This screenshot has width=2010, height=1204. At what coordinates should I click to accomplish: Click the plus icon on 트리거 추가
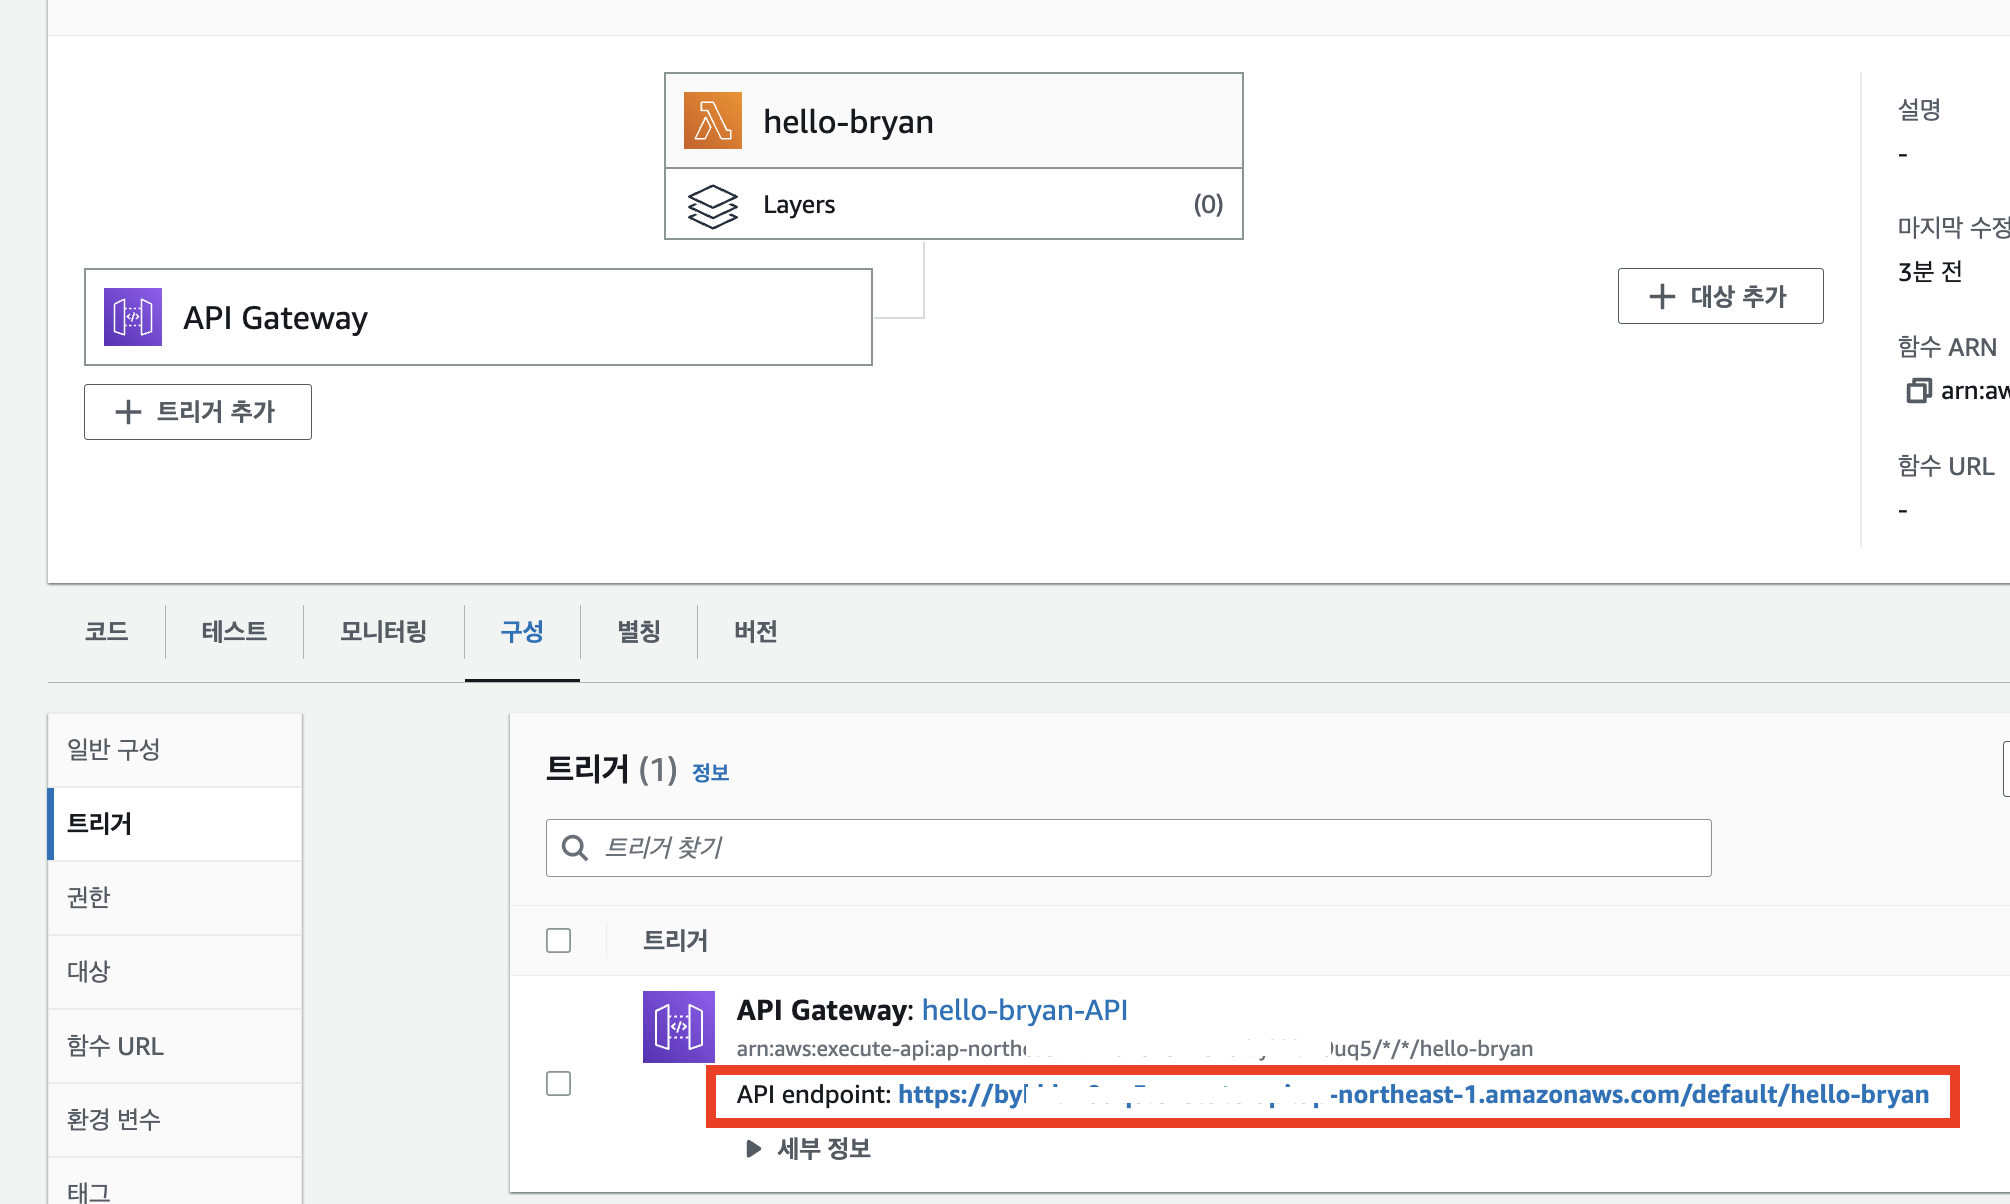tap(128, 412)
